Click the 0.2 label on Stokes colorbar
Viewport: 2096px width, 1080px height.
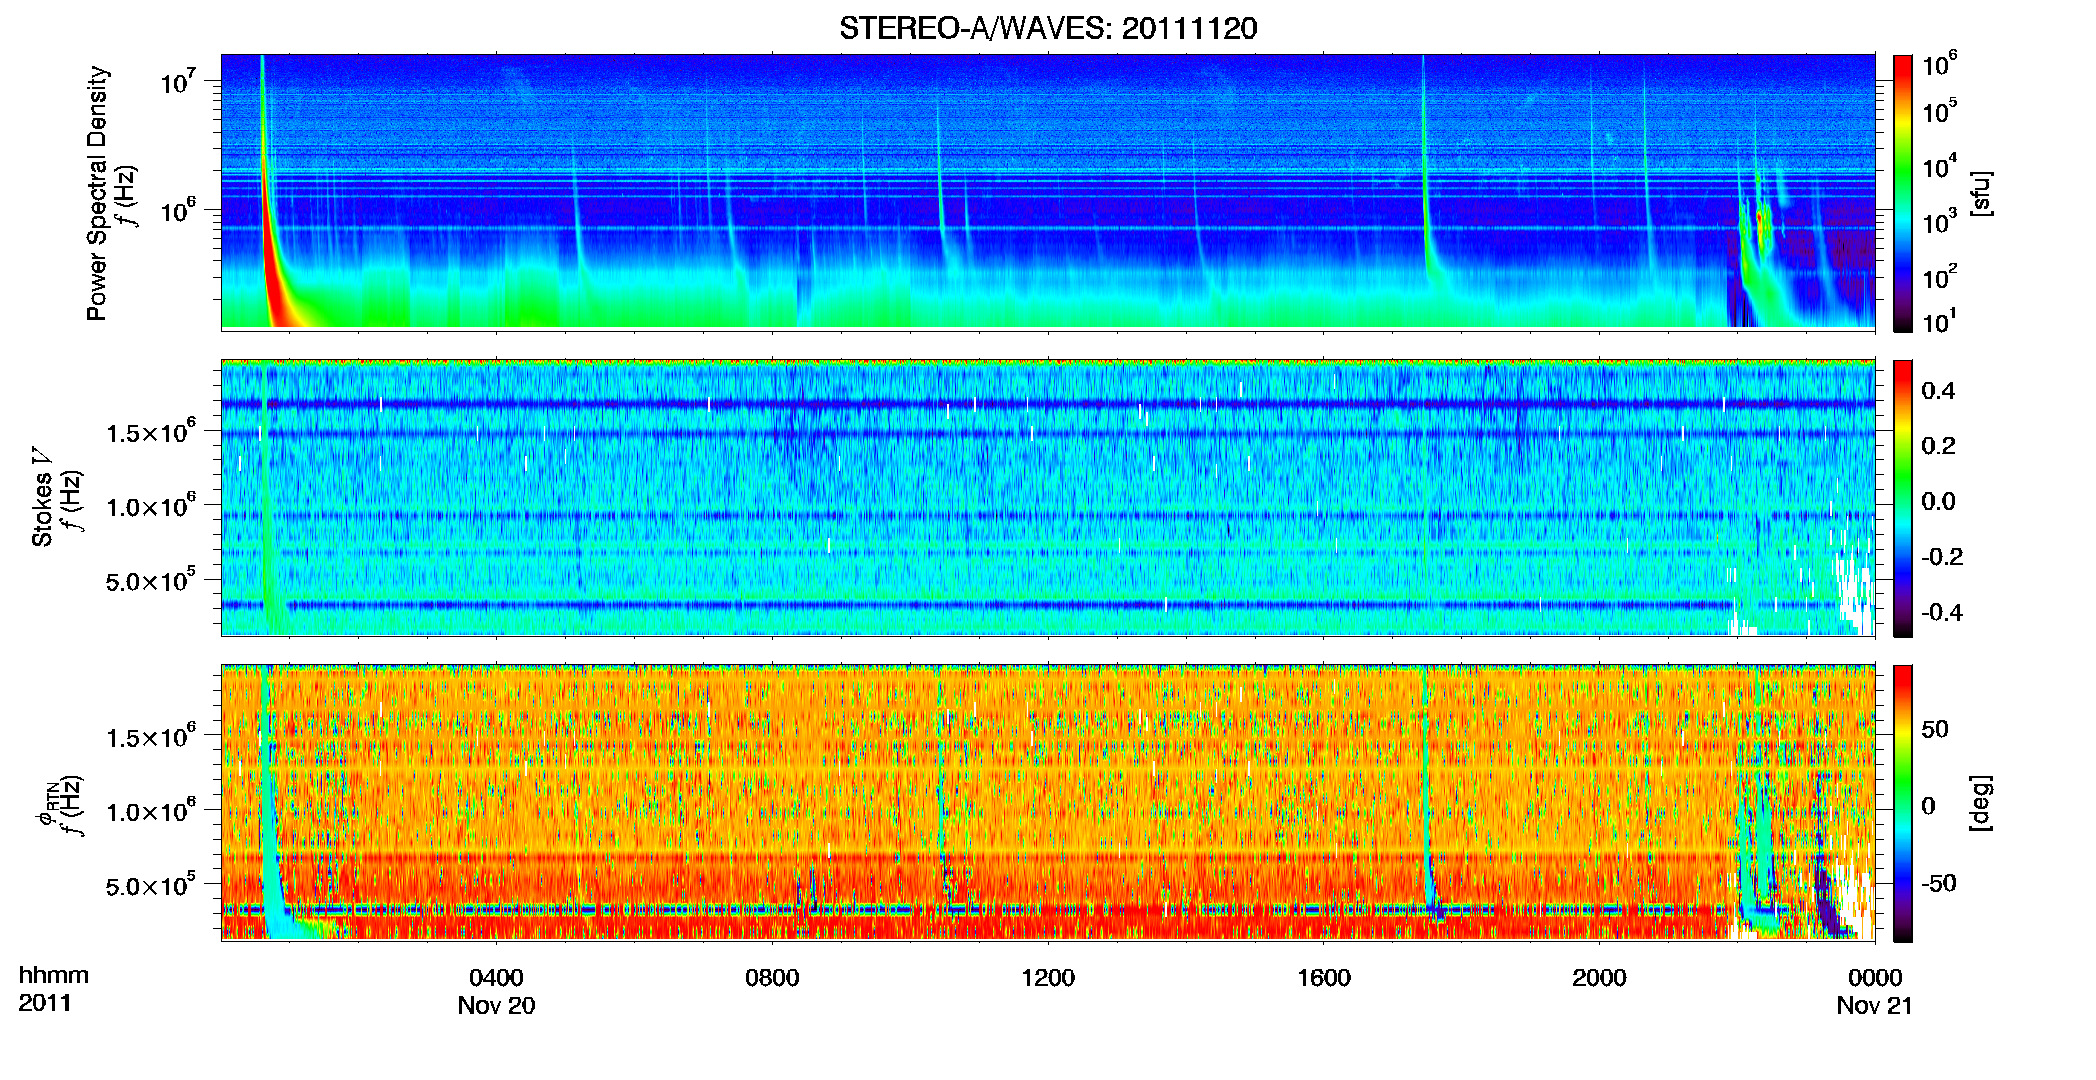pyautogui.click(x=1939, y=446)
